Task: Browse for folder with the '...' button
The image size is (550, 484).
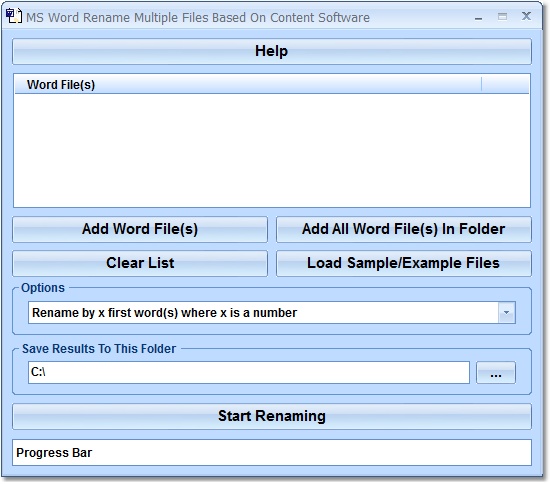Action: pos(496,372)
